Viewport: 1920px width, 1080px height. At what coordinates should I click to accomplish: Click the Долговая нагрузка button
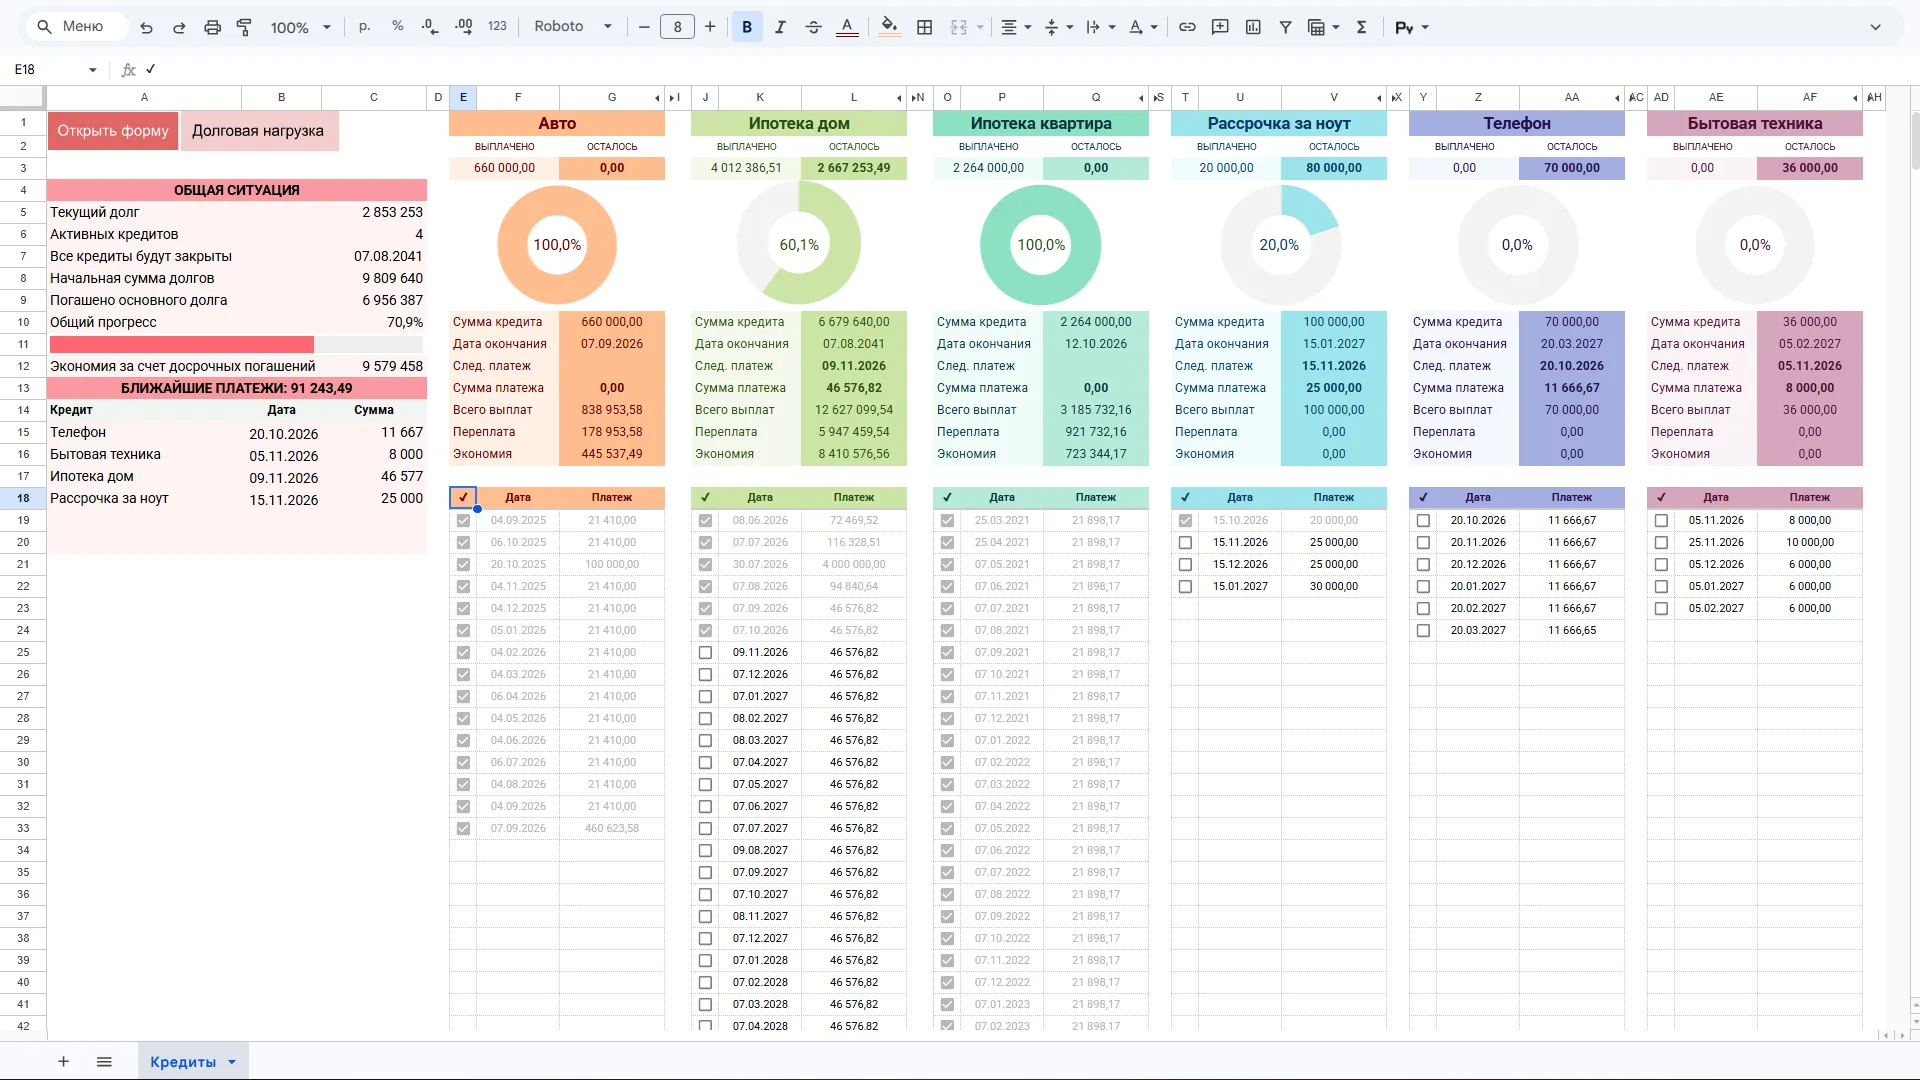pyautogui.click(x=258, y=131)
